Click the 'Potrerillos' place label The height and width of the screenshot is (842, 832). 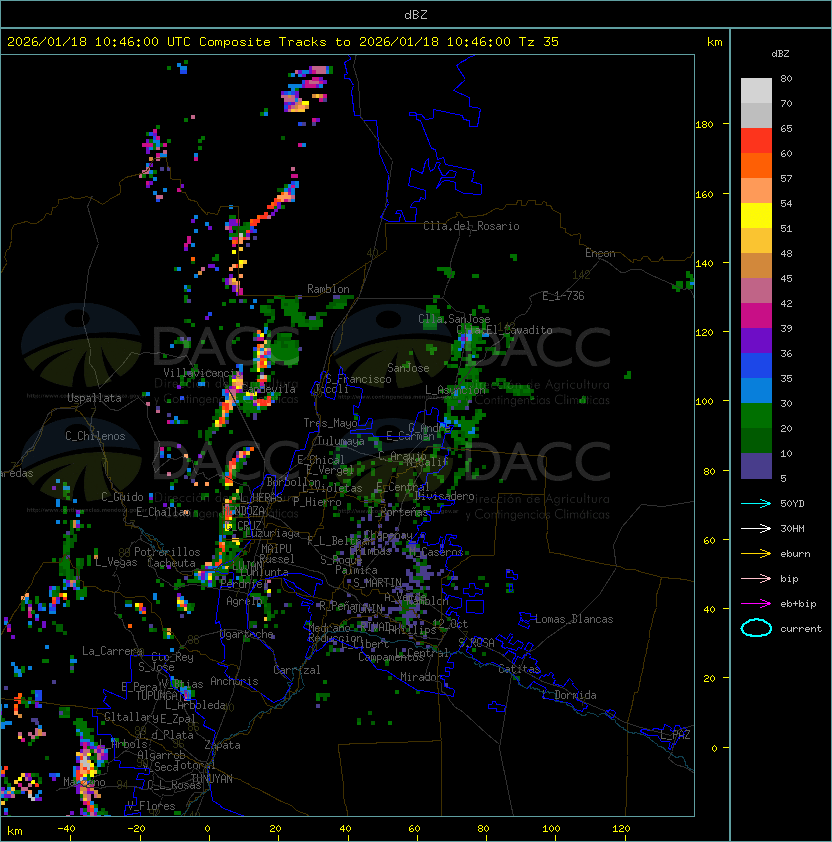tap(167, 551)
